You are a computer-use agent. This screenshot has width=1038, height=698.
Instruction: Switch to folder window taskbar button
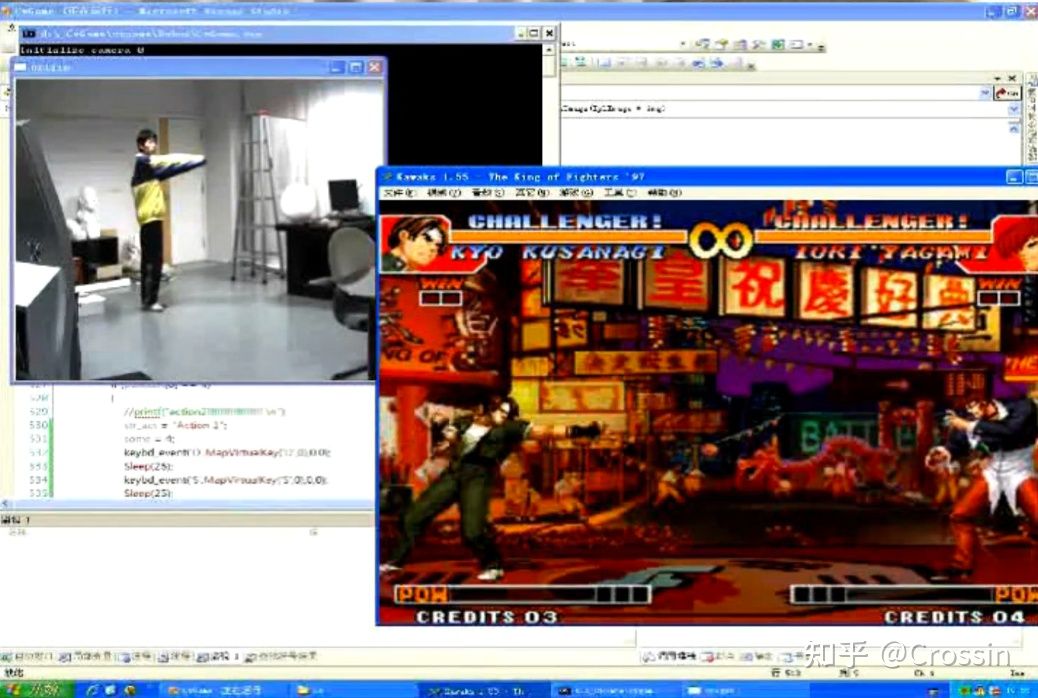click(354, 690)
